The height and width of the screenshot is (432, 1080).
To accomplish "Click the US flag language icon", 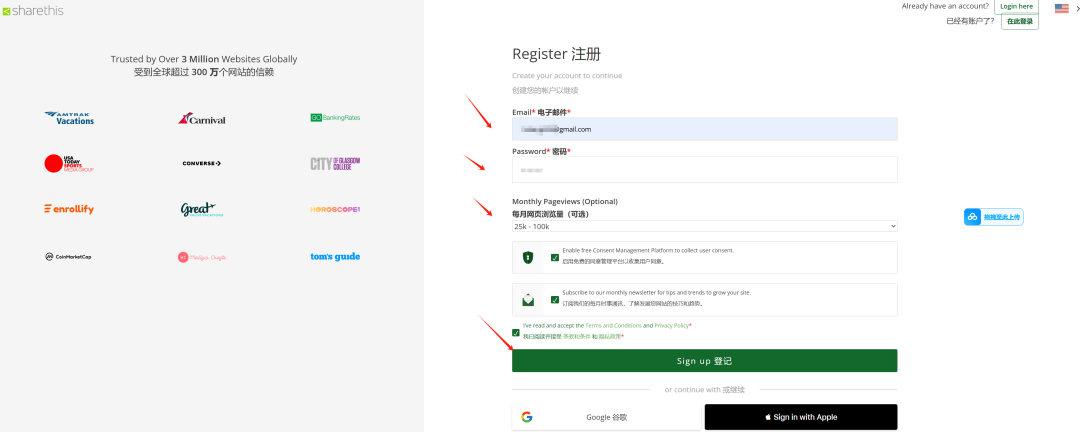I will click(1061, 8).
